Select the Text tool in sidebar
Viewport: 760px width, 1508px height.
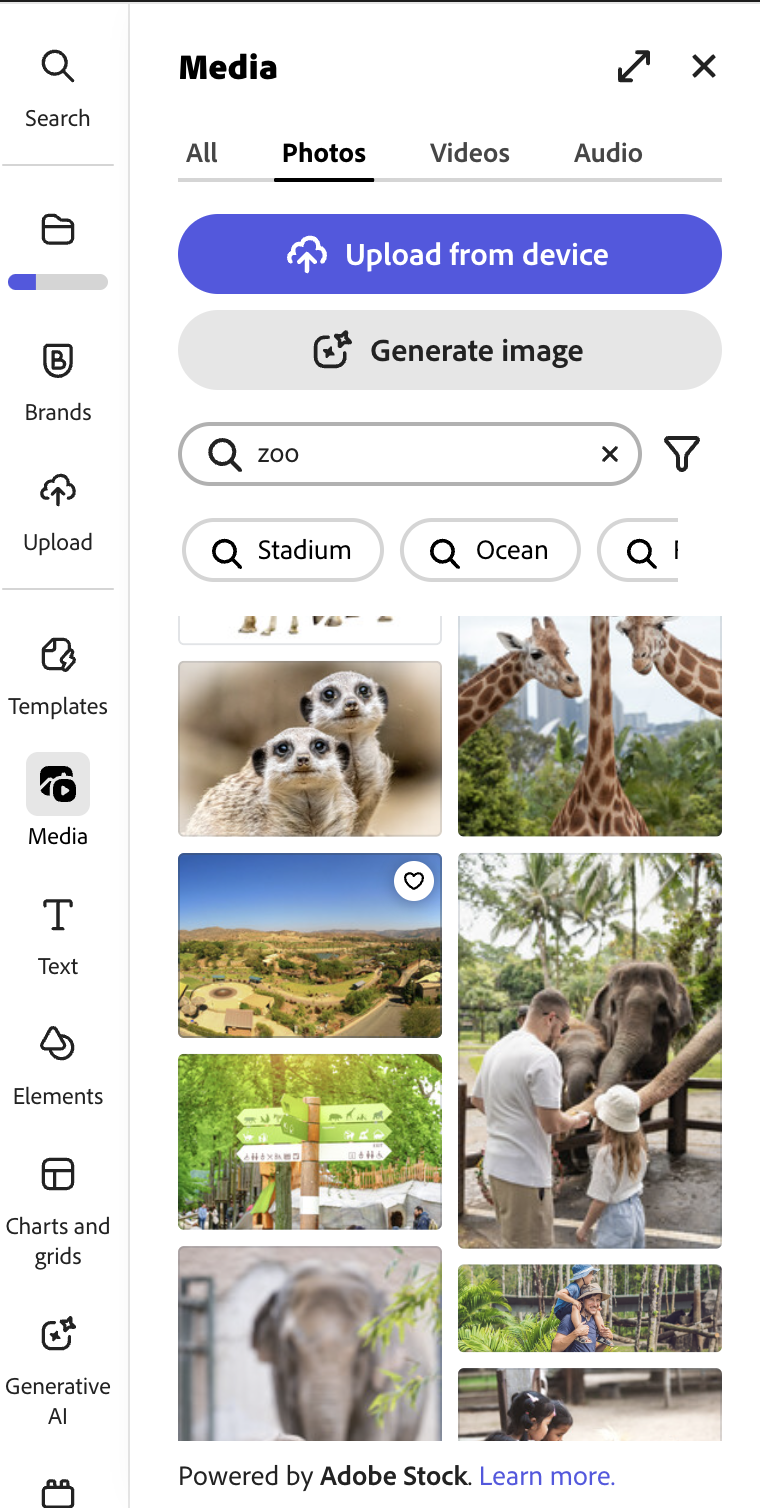[x=58, y=936]
